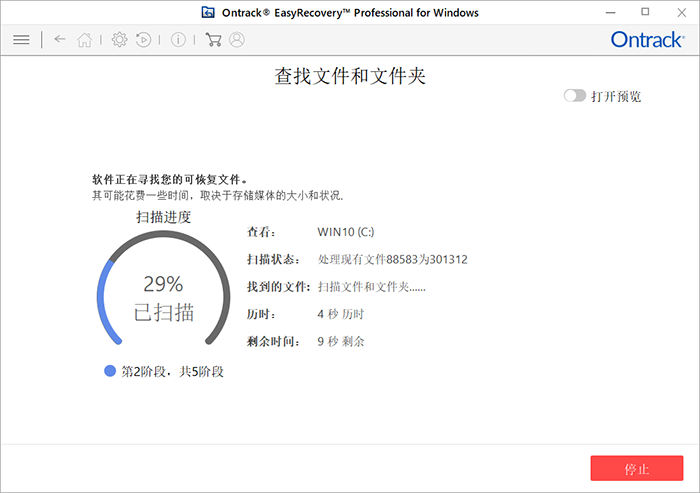This screenshot has height=493, width=700.
Task: Click the 29% 已扫描 text
Action: click(163, 298)
